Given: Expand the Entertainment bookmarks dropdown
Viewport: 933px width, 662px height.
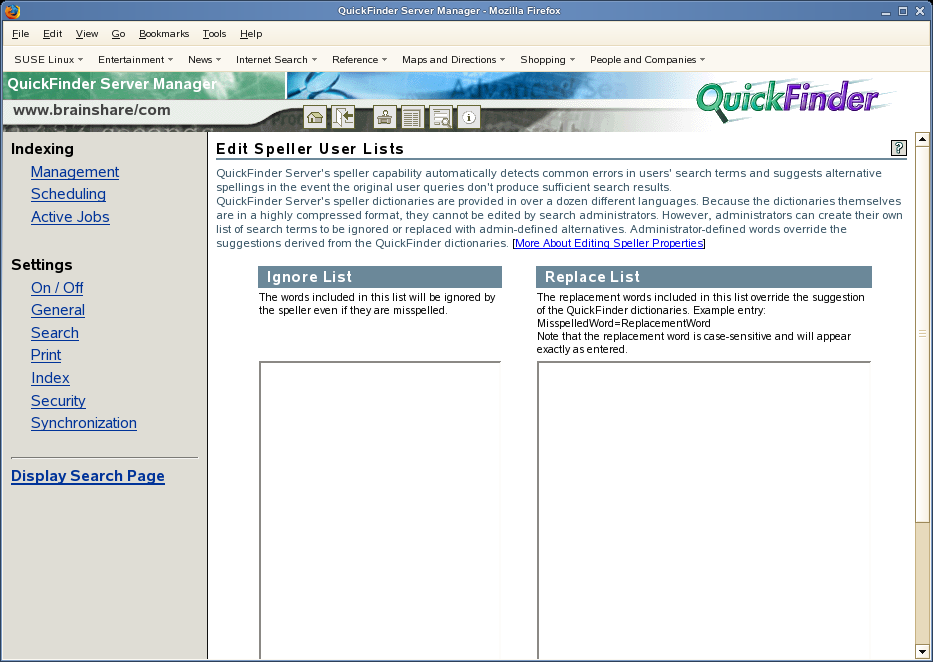Looking at the screenshot, I should pos(136,59).
